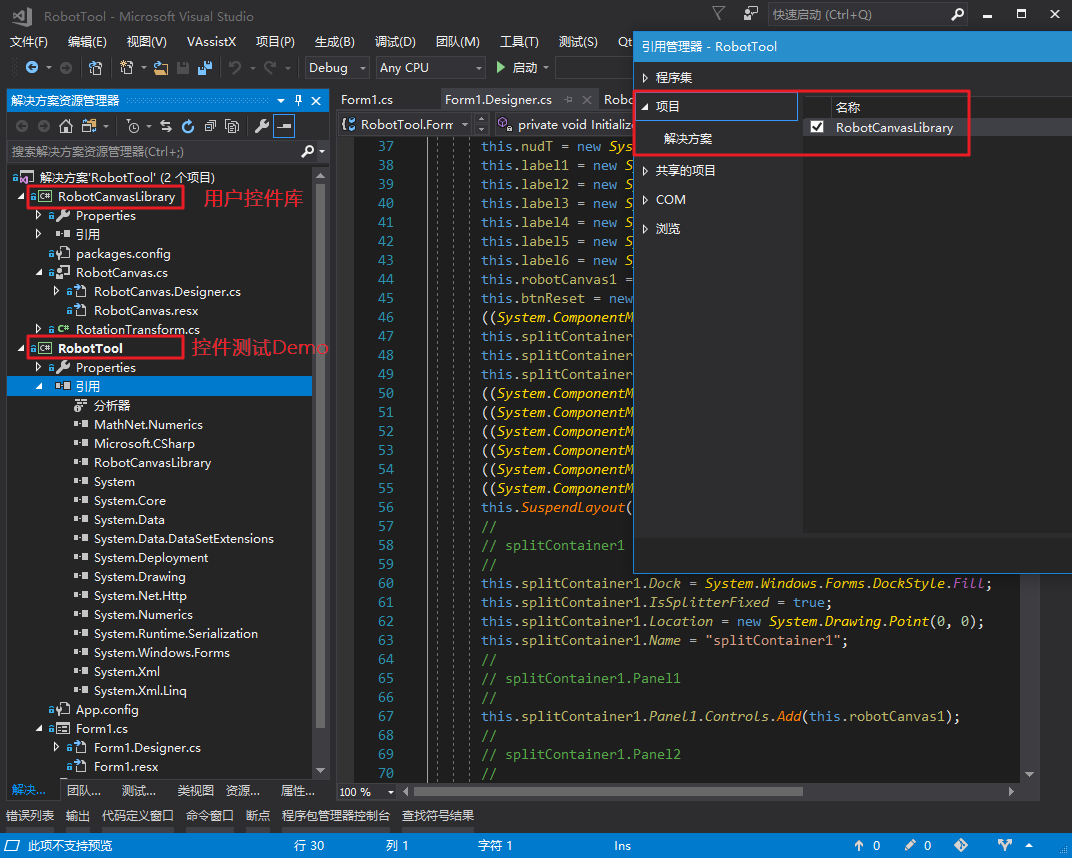Viewport: 1072px width, 858px height.
Task: Click the Undo toolbar icon
Action: pyautogui.click(x=235, y=68)
